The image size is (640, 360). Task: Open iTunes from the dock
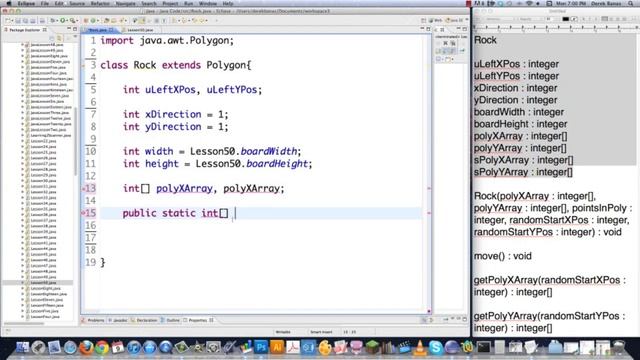coord(134,347)
